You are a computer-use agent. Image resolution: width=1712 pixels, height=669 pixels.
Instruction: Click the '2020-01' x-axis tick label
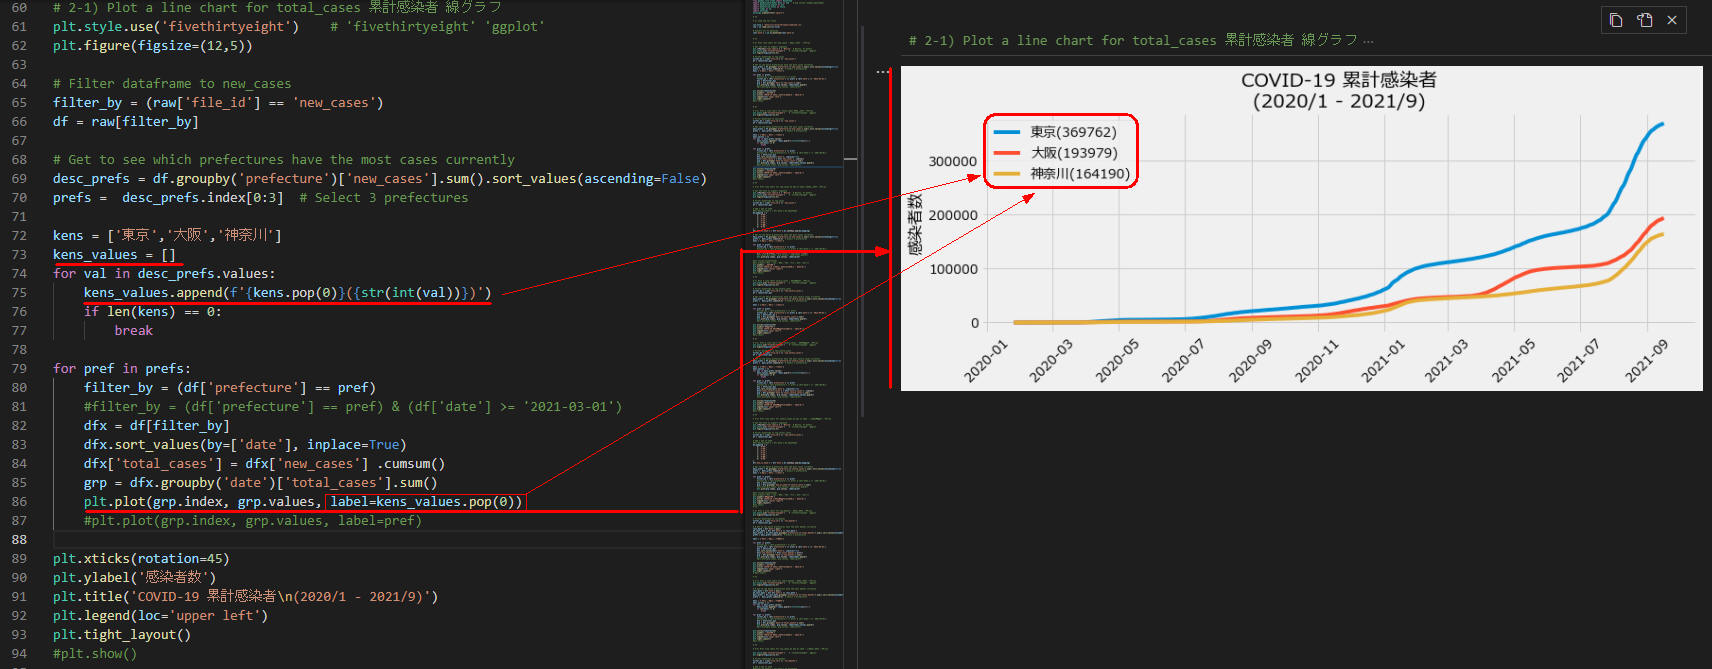click(x=986, y=361)
